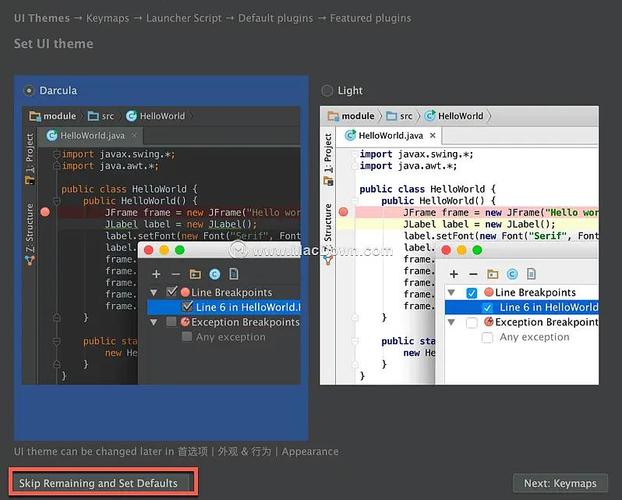Click the Next: Keymaps button
This screenshot has height=500, width=622.
[x=560, y=483]
